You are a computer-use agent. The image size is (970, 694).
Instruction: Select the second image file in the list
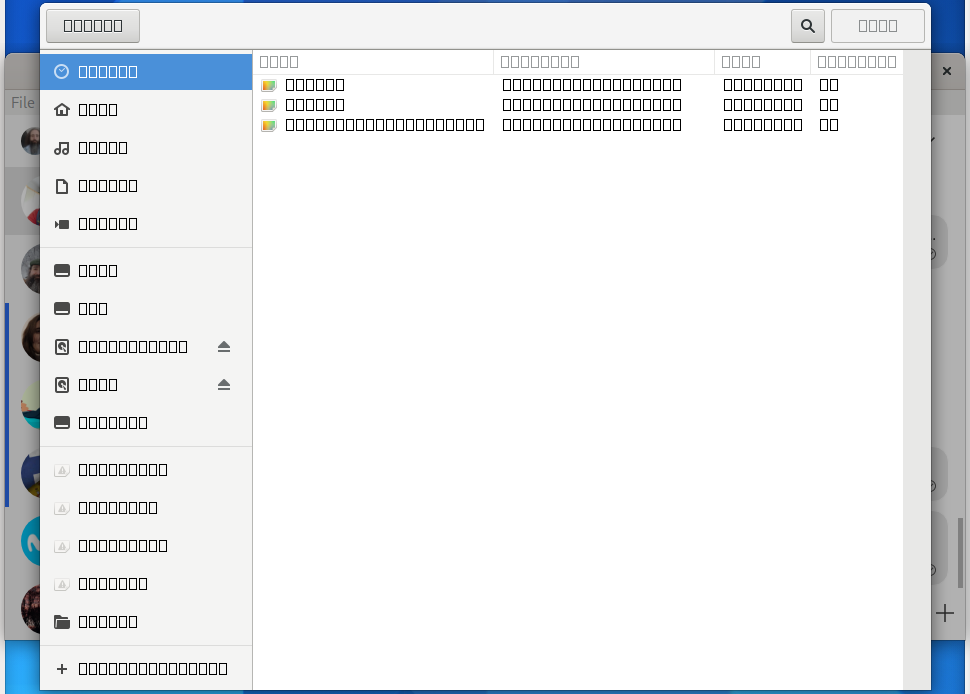[x=315, y=104]
